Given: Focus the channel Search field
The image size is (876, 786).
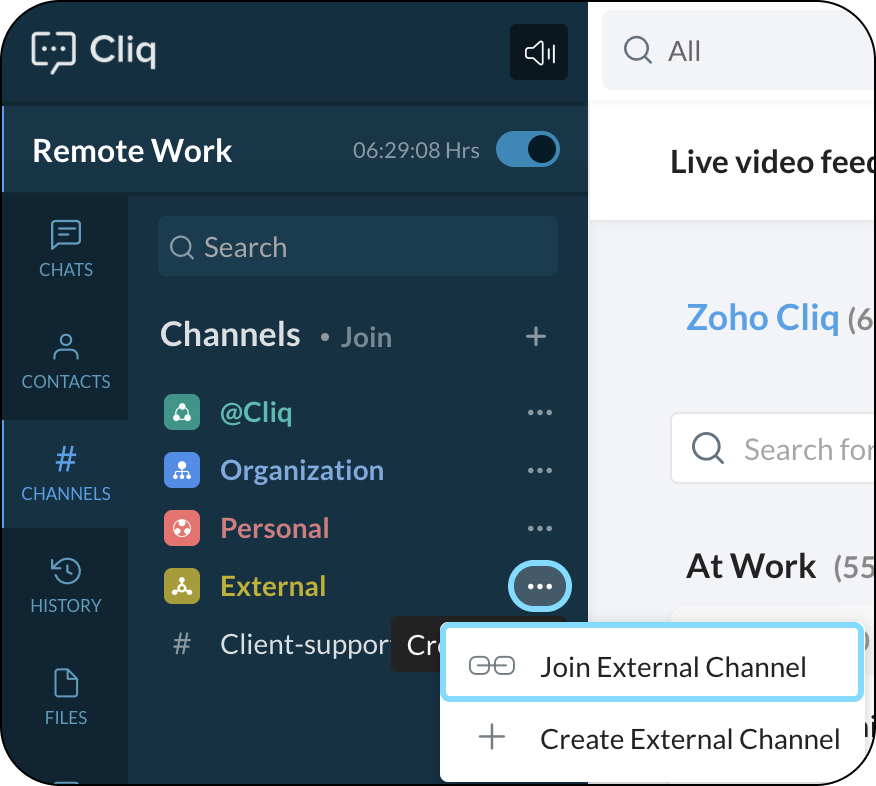Looking at the screenshot, I should pyautogui.click(x=358, y=246).
